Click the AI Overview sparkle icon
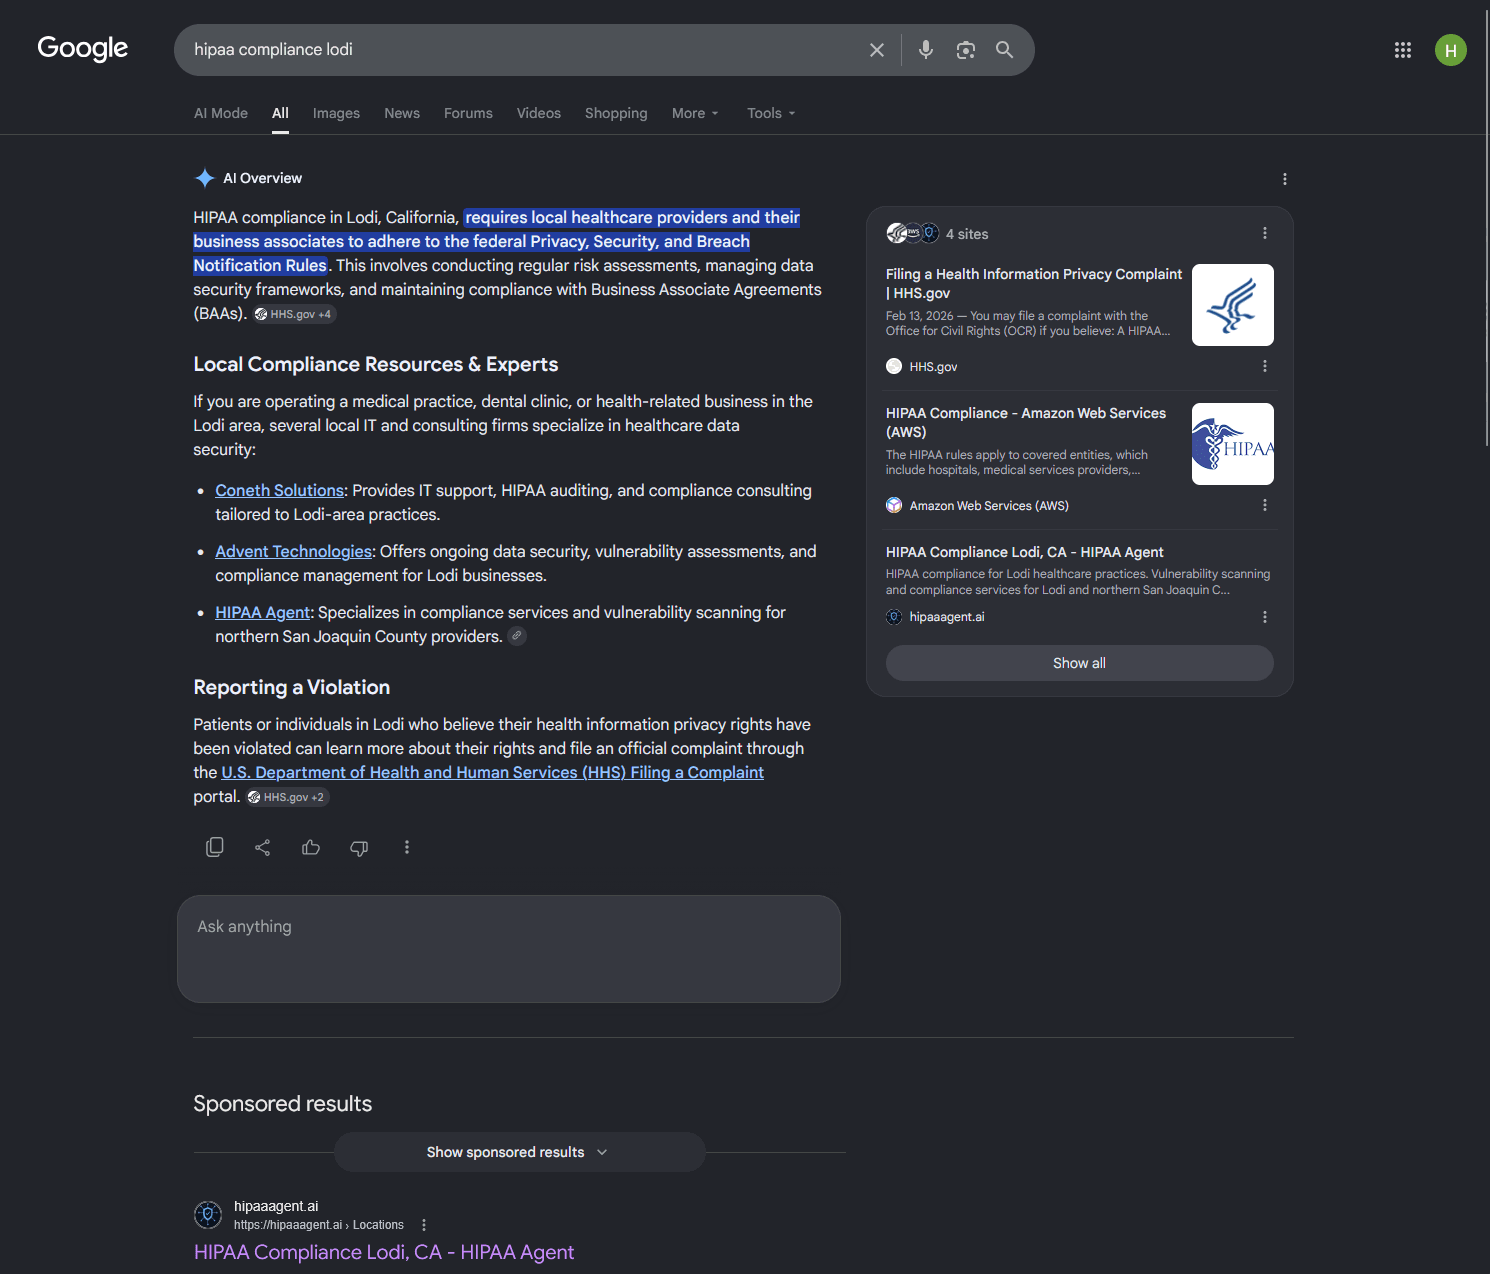The width and height of the screenshot is (1490, 1274). tap(205, 178)
